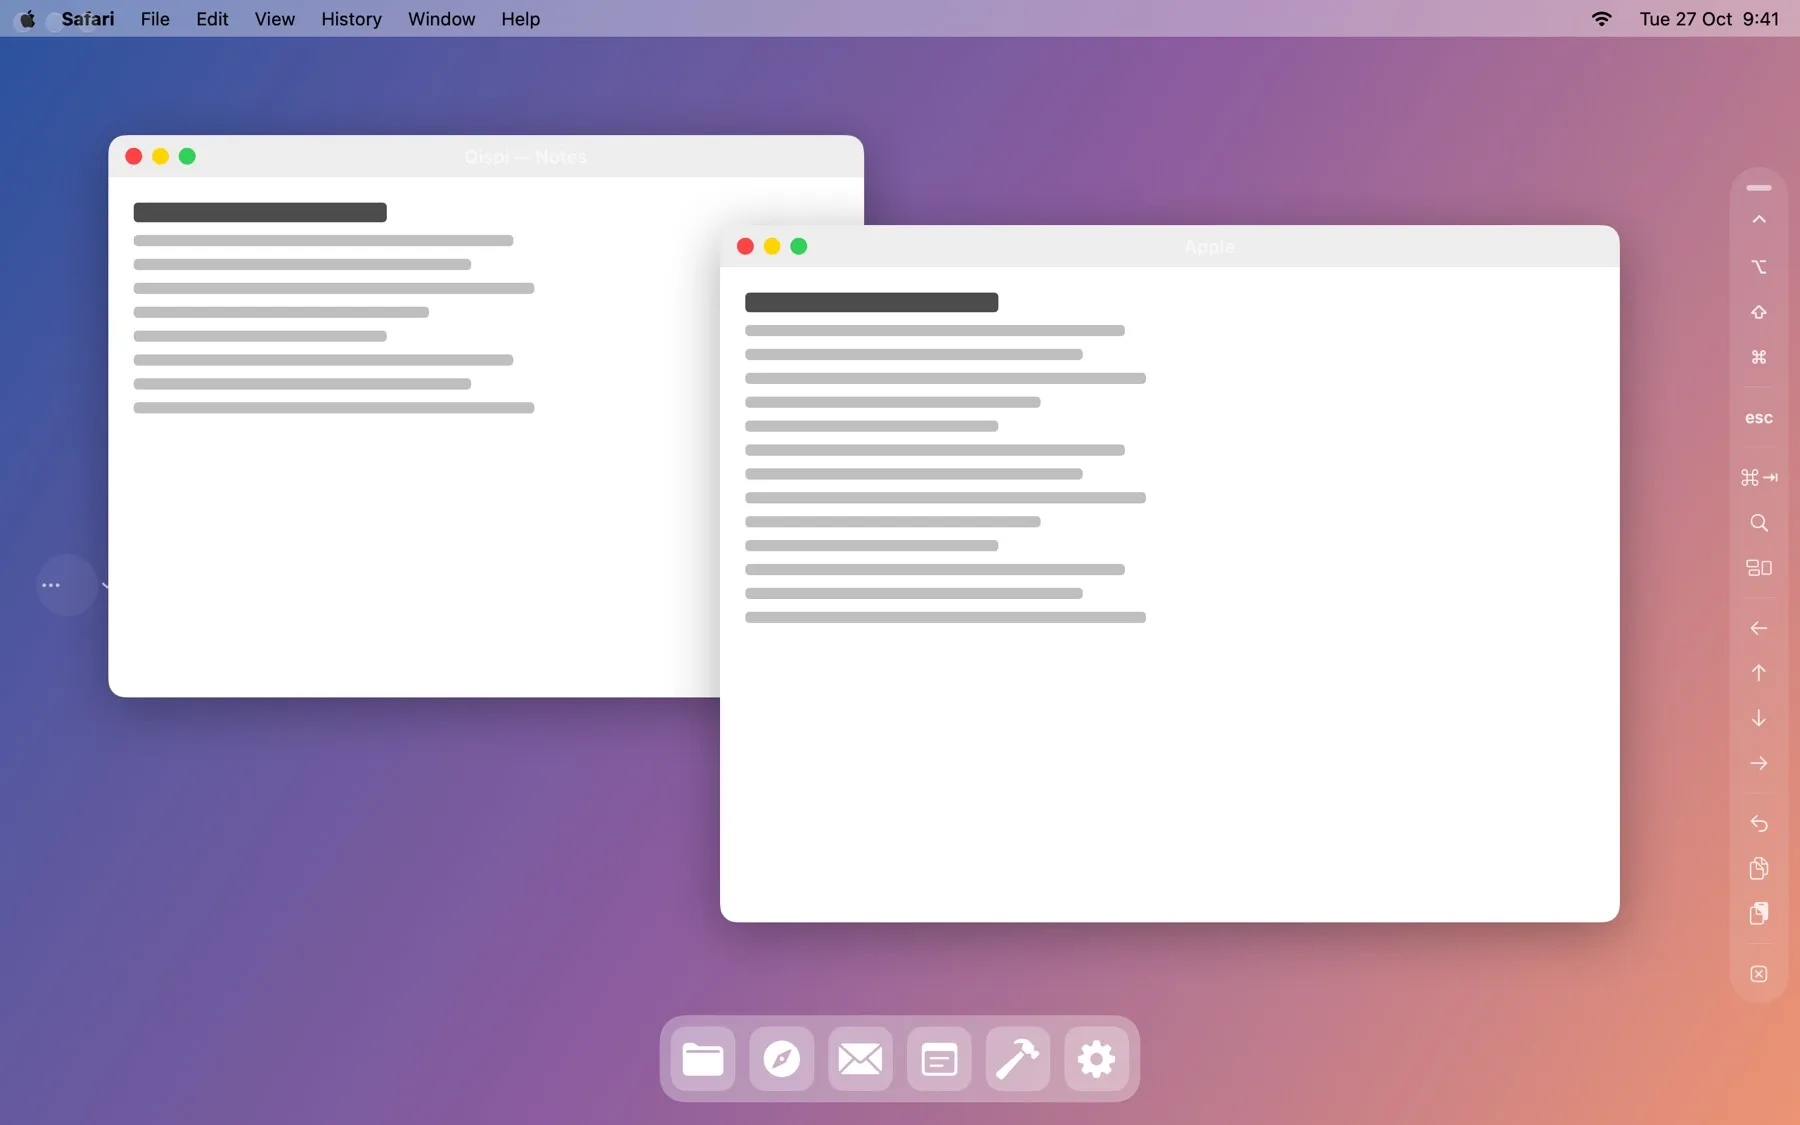This screenshot has height=1125, width=1800.
Task: Open the Edit menu
Action: pyautogui.click(x=212, y=19)
